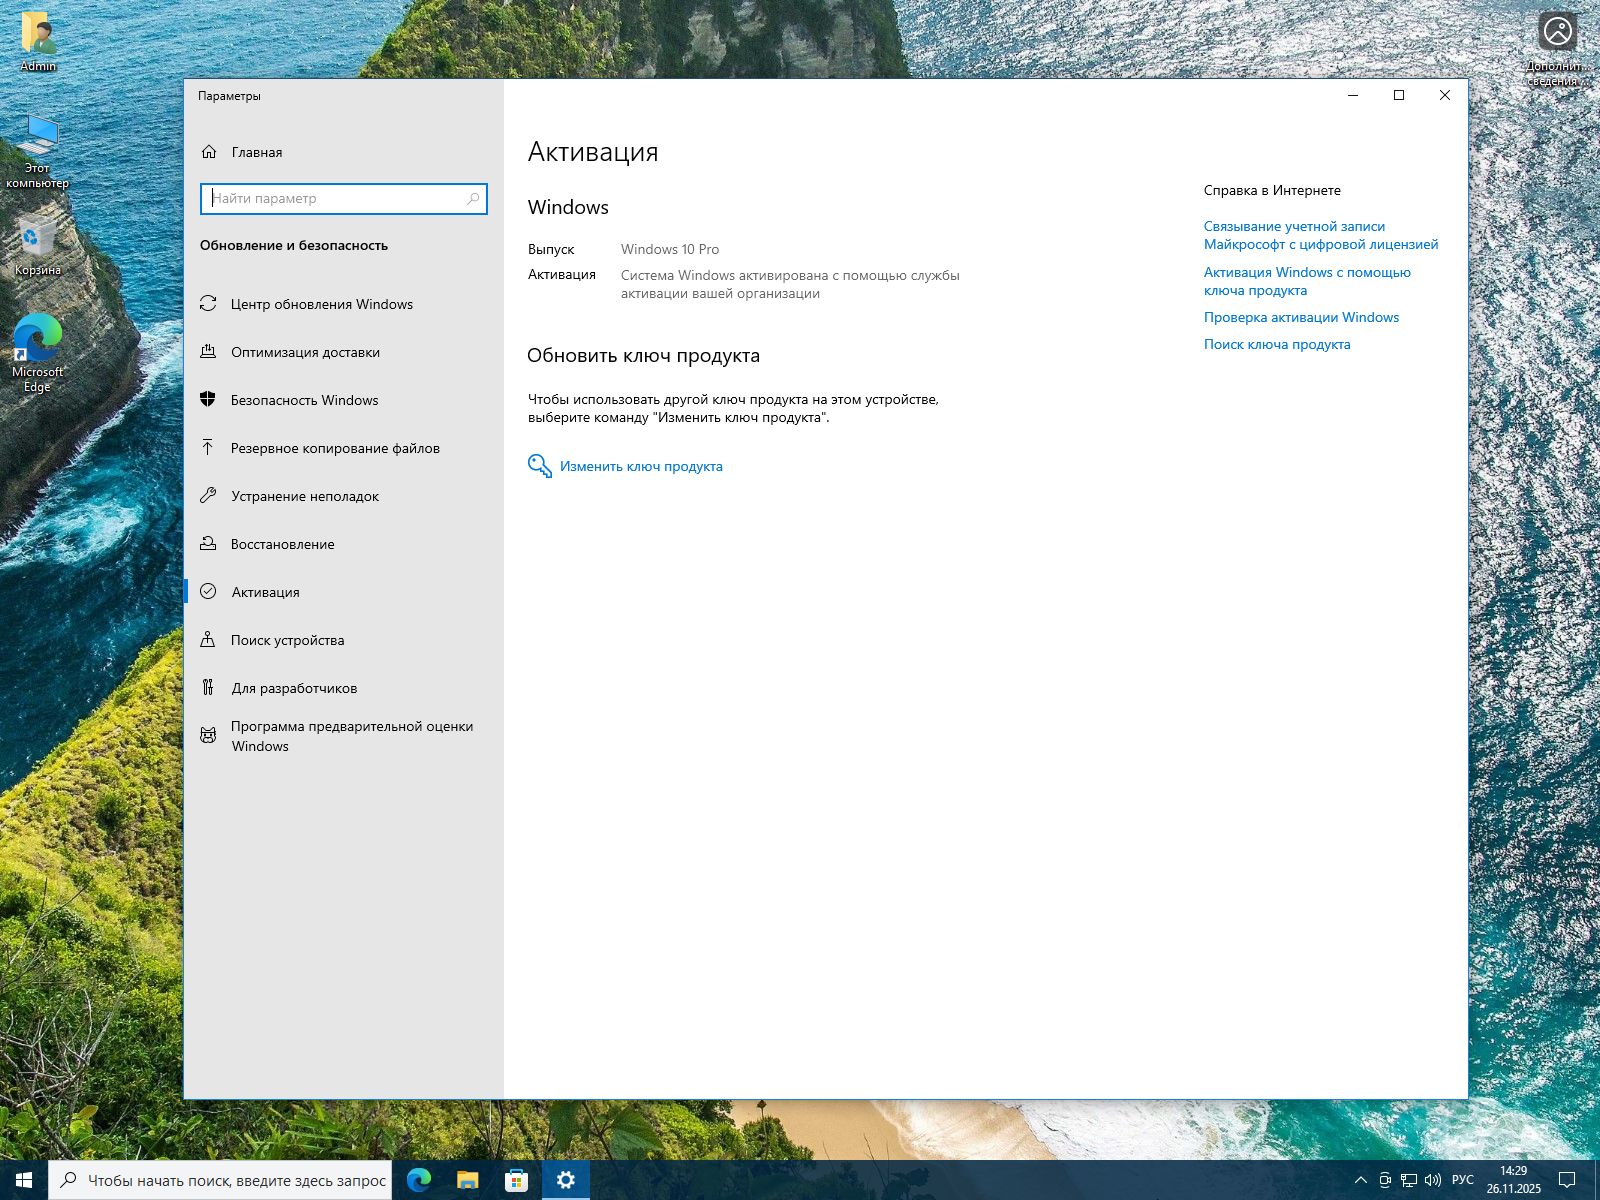Click the РУС language indicator
The width and height of the screenshot is (1600, 1200).
[1462, 1180]
